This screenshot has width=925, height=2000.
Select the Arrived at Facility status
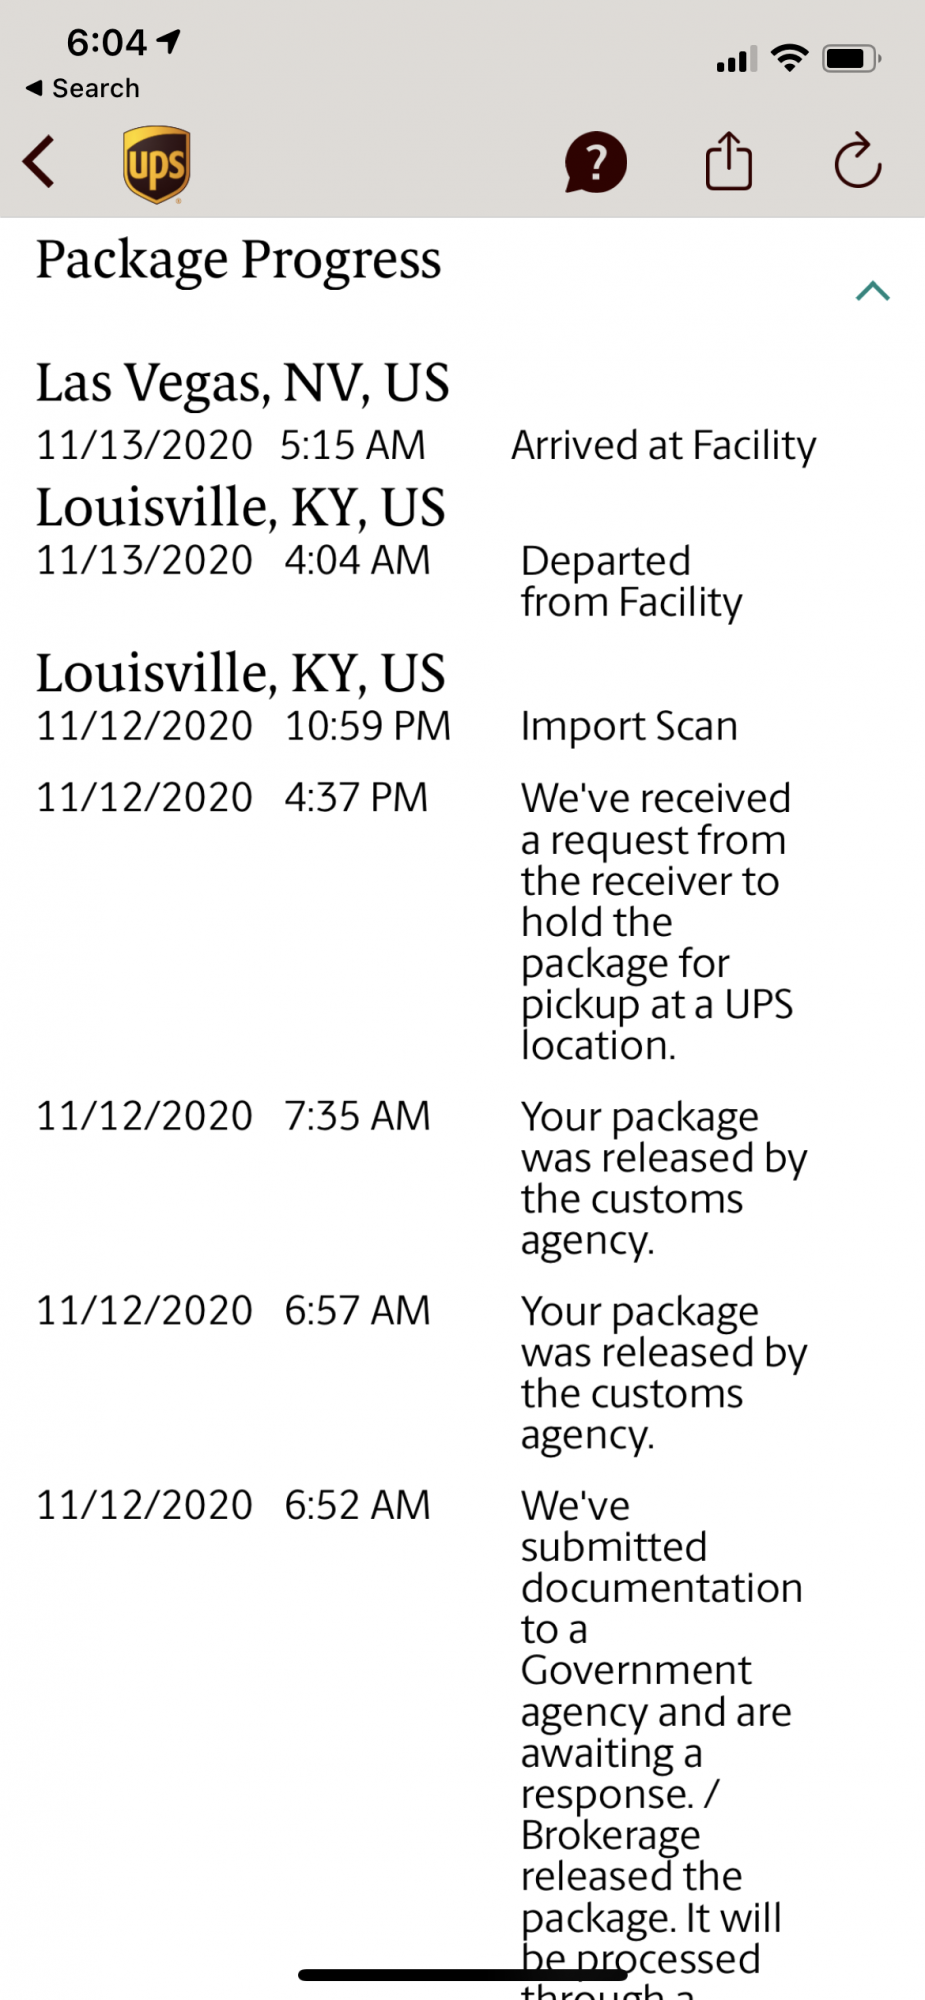[x=663, y=446]
